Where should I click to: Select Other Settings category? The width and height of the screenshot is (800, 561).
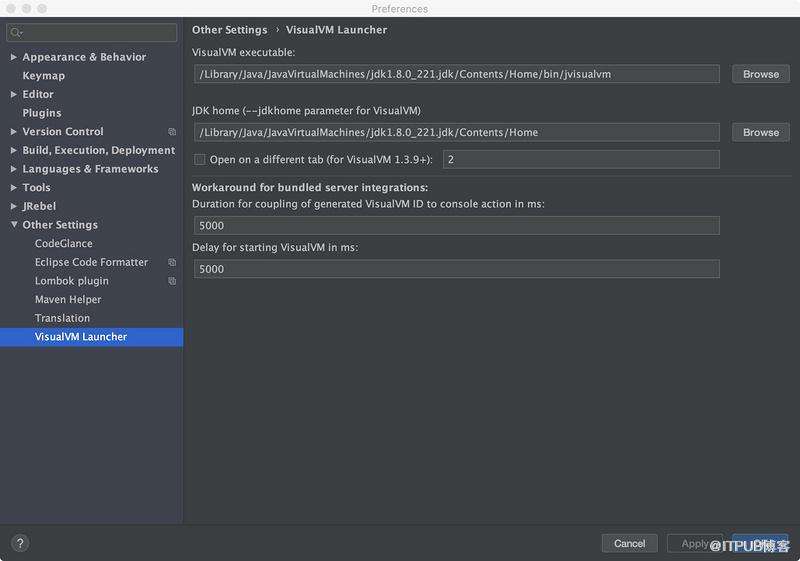(60, 225)
